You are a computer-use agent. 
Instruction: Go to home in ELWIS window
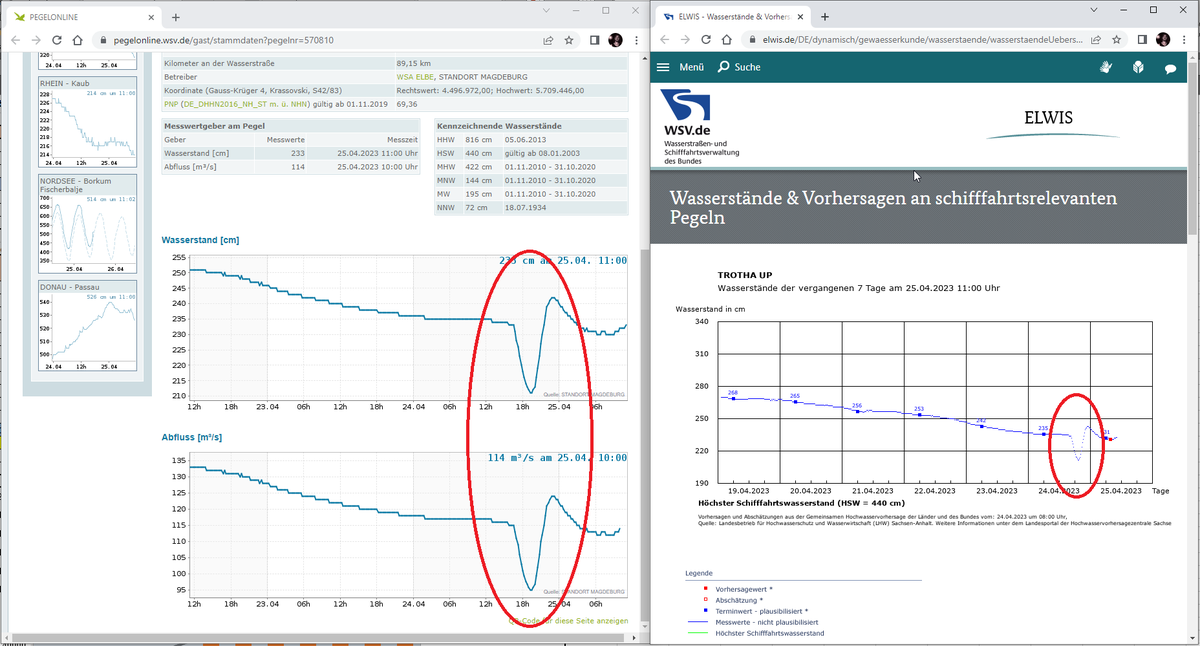click(x=727, y=40)
